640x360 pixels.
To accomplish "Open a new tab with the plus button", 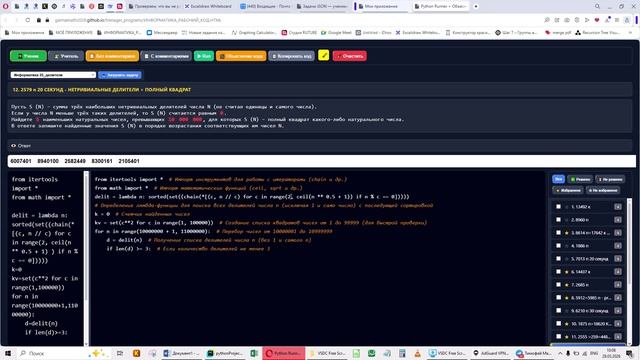I will click(476, 7).
